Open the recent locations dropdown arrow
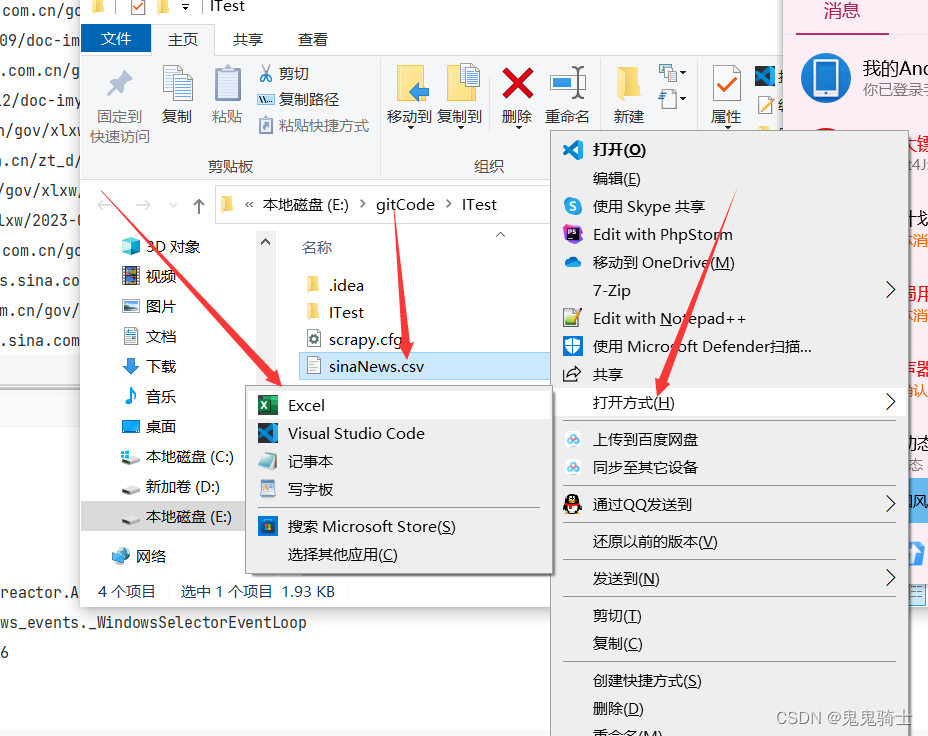 (173, 205)
